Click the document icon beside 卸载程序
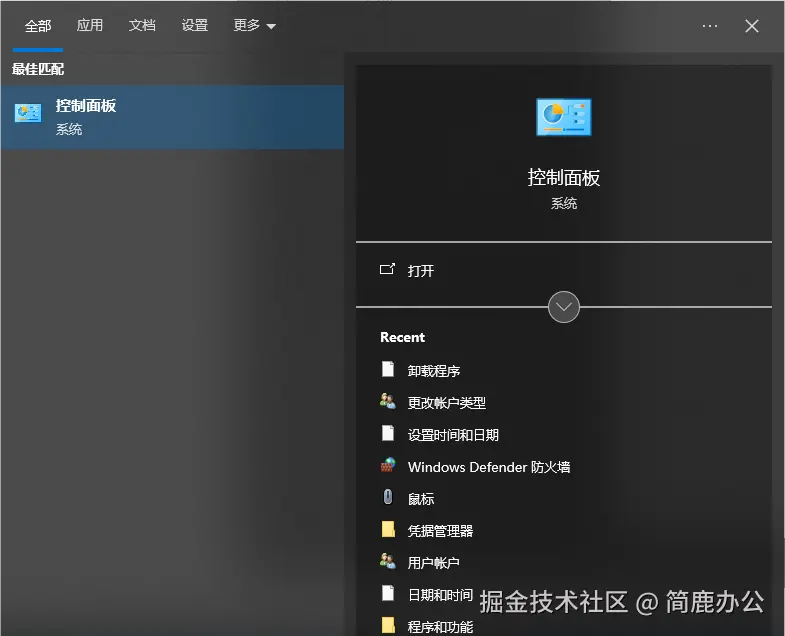The image size is (785, 636). pyautogui.click(x=388, y=369)
